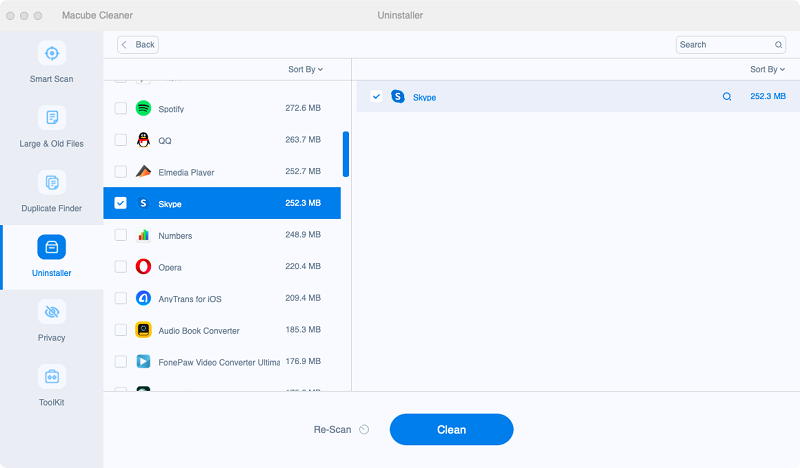Select AnyTrans for iOS name

click(x=190, y=299)
